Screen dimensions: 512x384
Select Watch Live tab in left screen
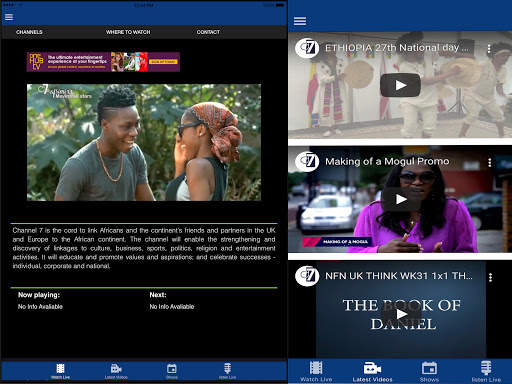pos(60,371)
